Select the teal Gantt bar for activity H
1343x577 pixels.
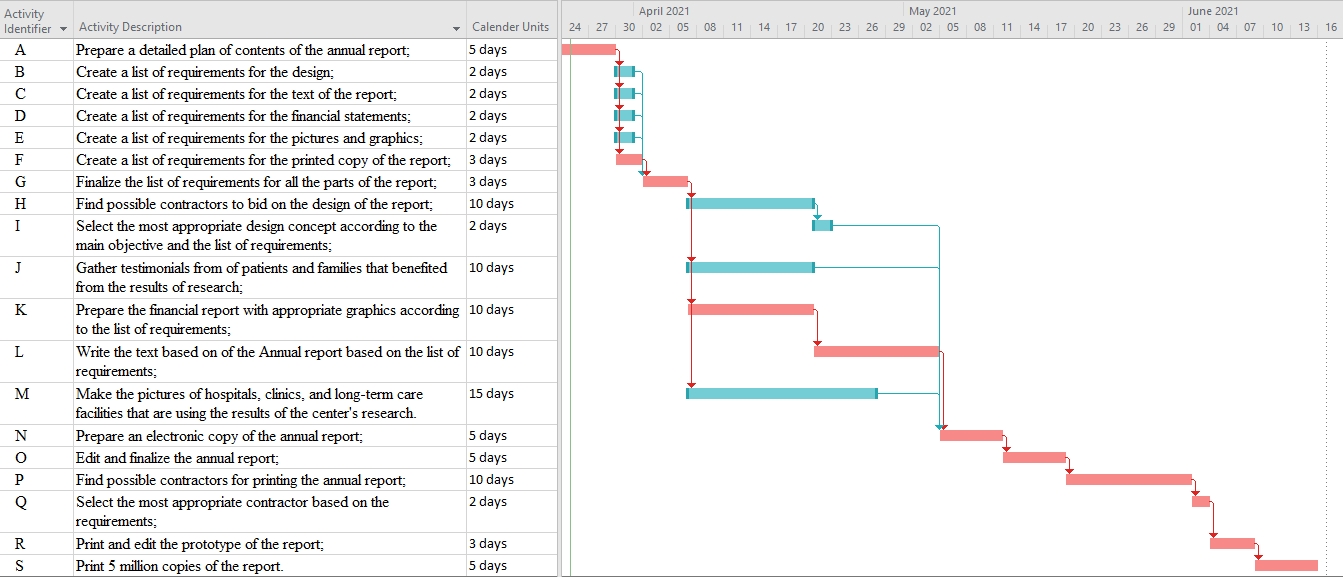751,204
